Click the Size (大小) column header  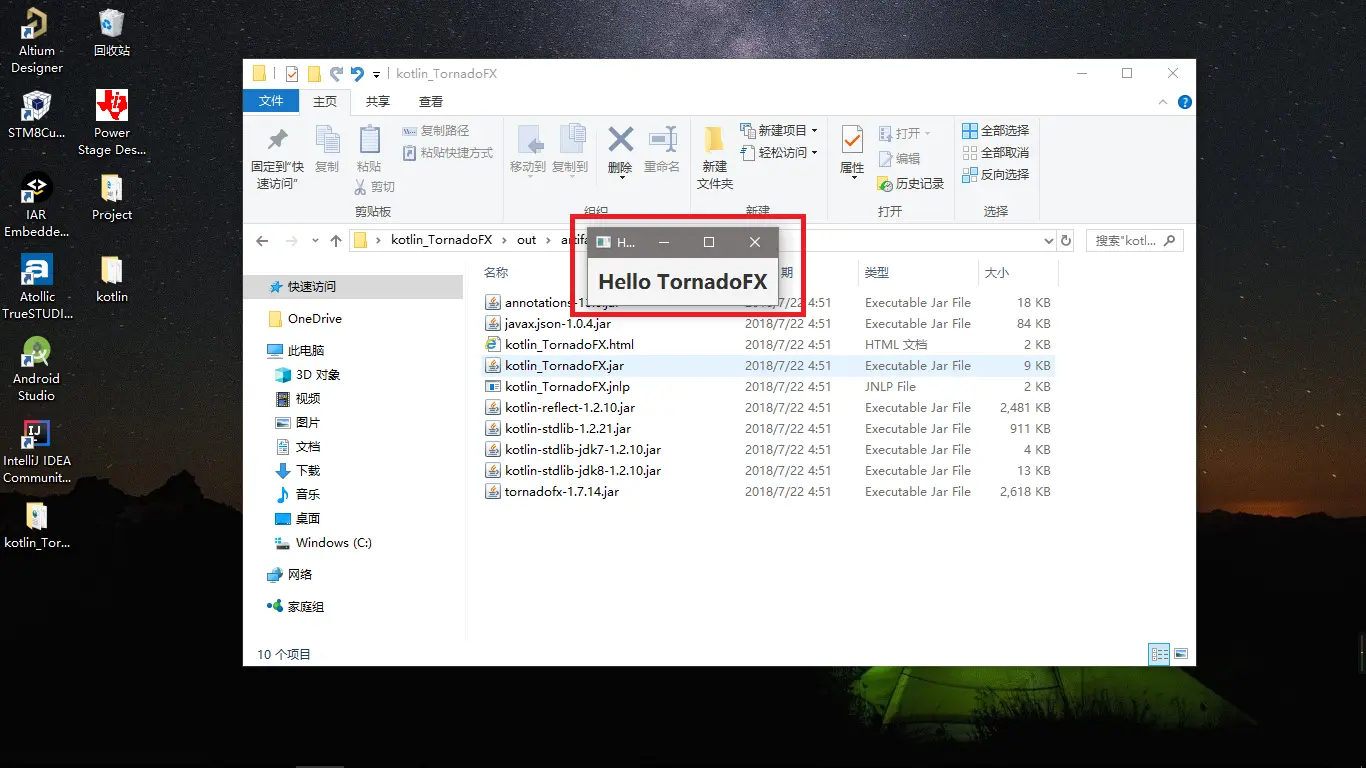997,272
